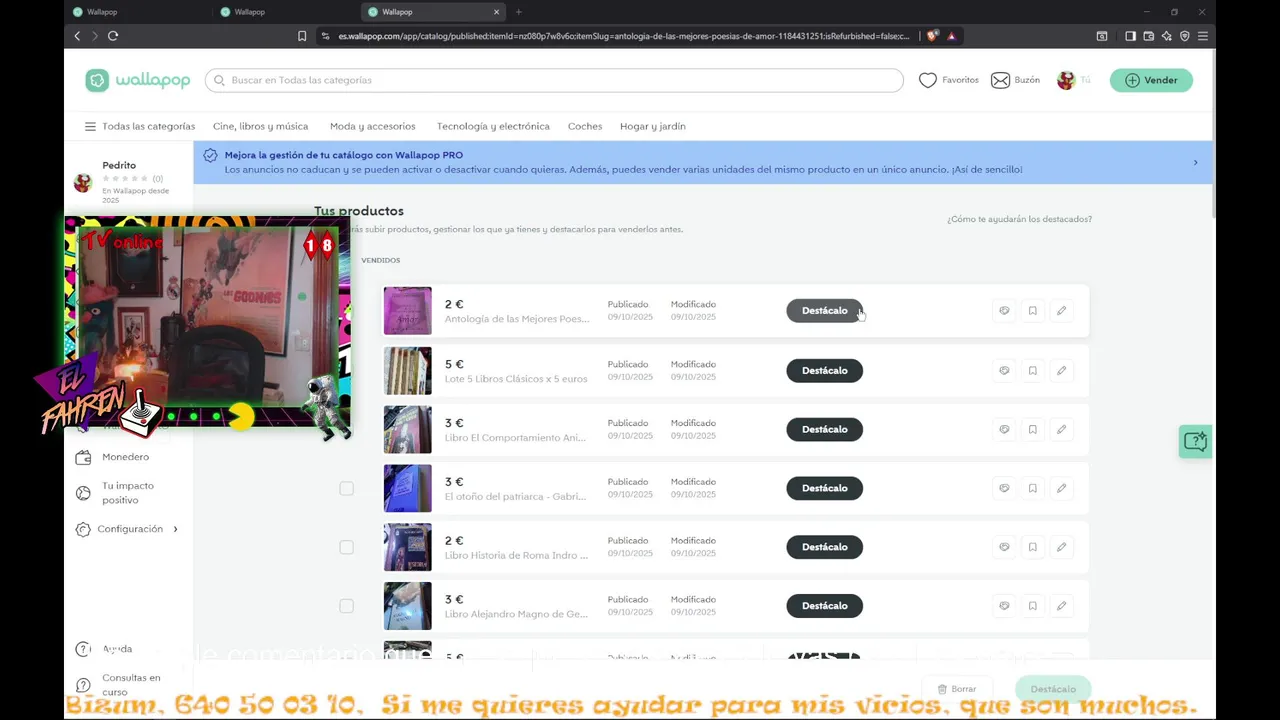Screen dimensions: 1280x720
Task: Open Favoritos heart icon
Action: click(928, 80)
